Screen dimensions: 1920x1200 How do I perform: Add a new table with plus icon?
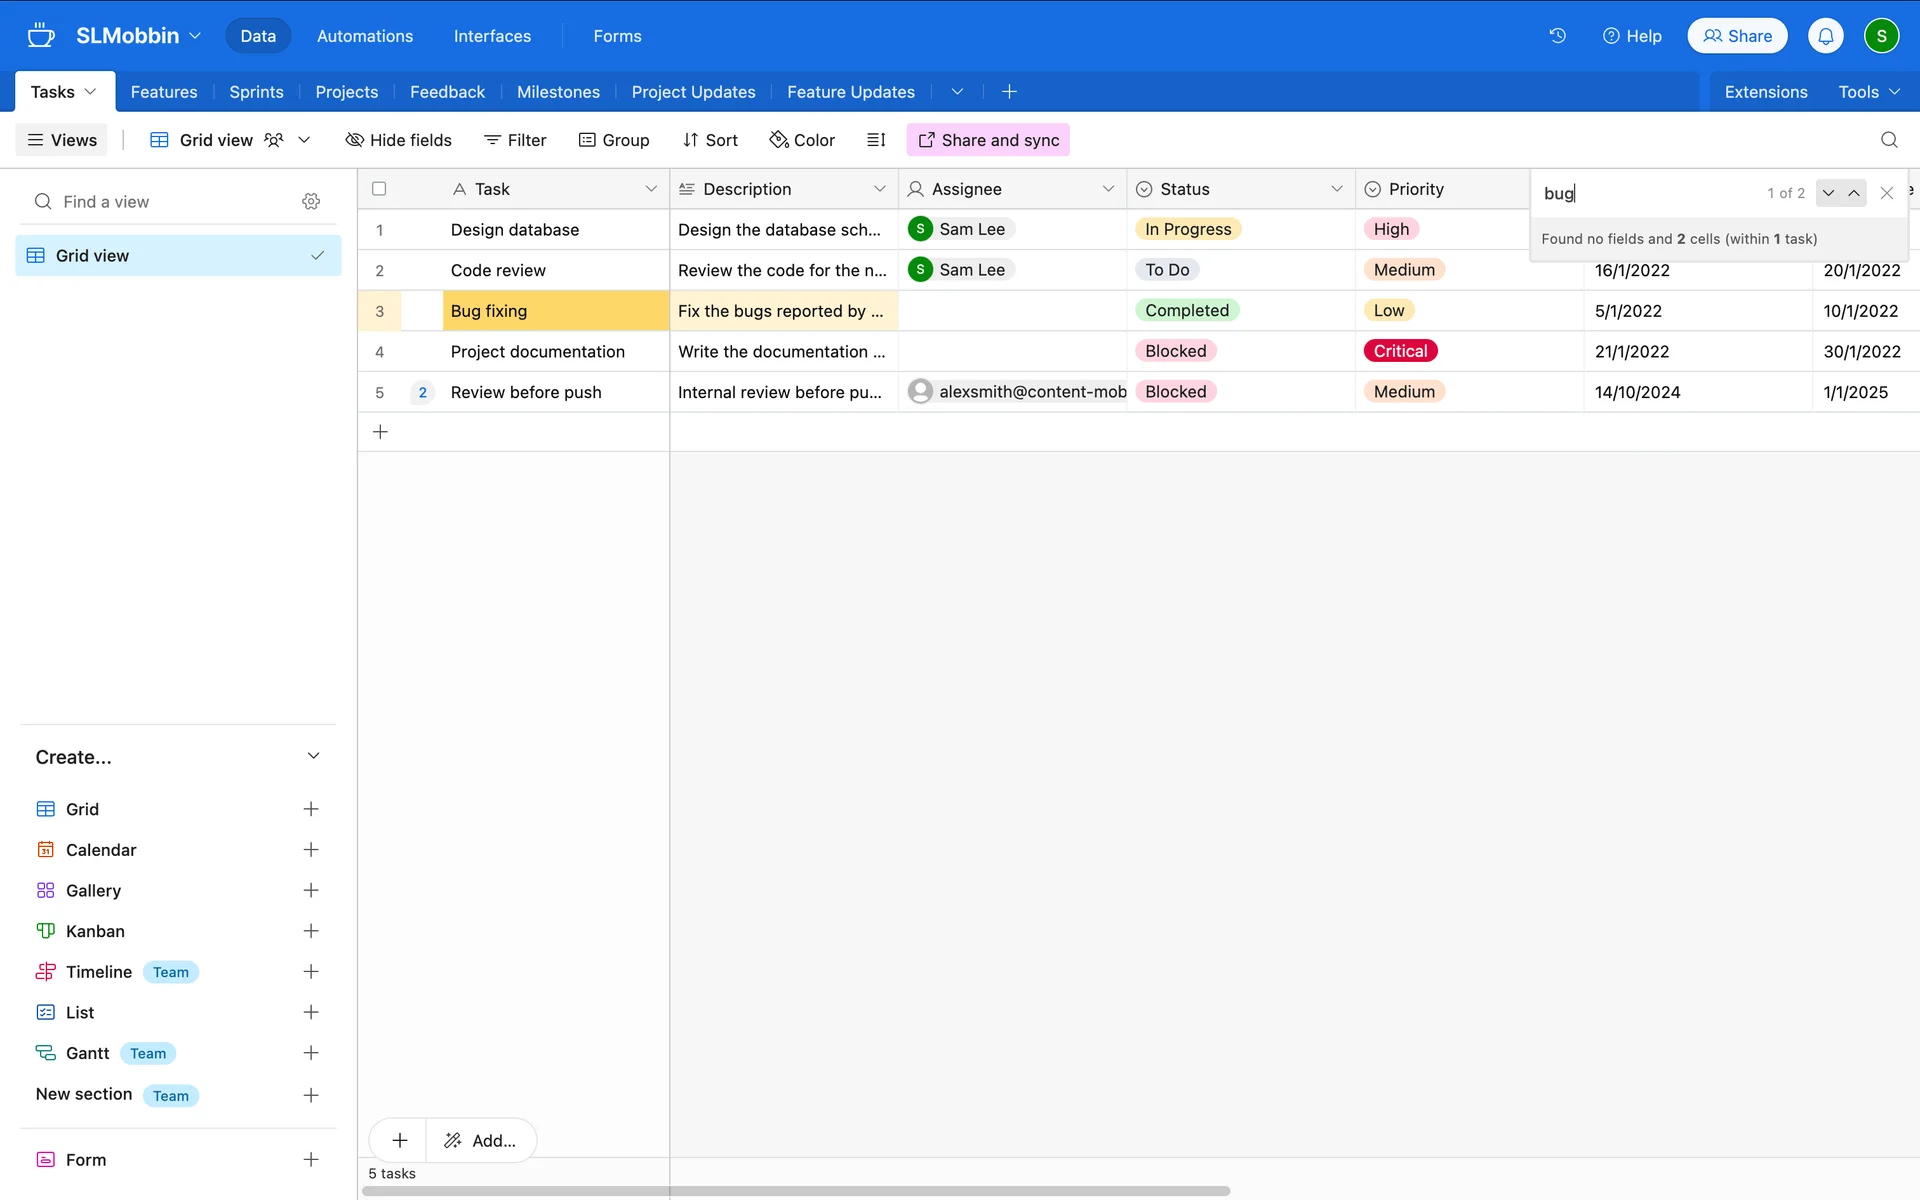click(x=1009, y=92)
